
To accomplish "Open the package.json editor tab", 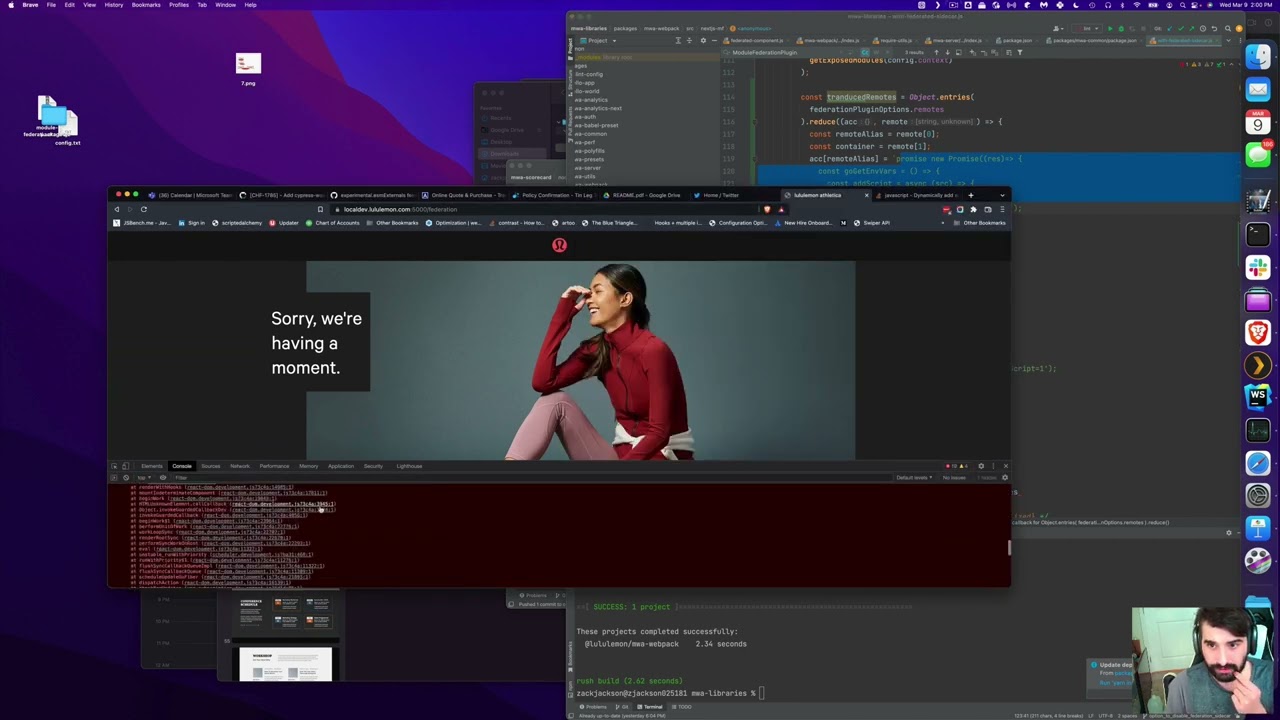I will (x=1014, y=40).
